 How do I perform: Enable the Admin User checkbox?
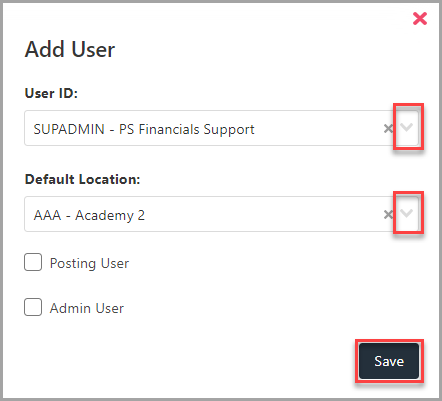click(33, 307)
